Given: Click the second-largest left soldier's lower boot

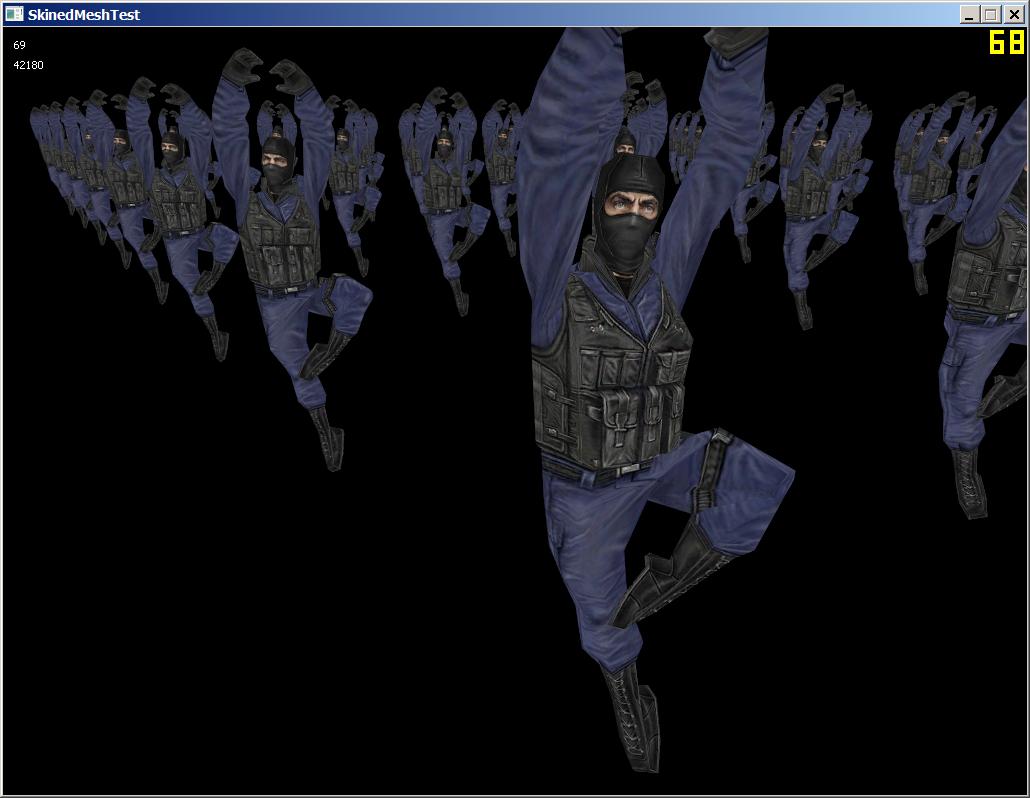Looking at the screenshot, I should tap(327, 437).
